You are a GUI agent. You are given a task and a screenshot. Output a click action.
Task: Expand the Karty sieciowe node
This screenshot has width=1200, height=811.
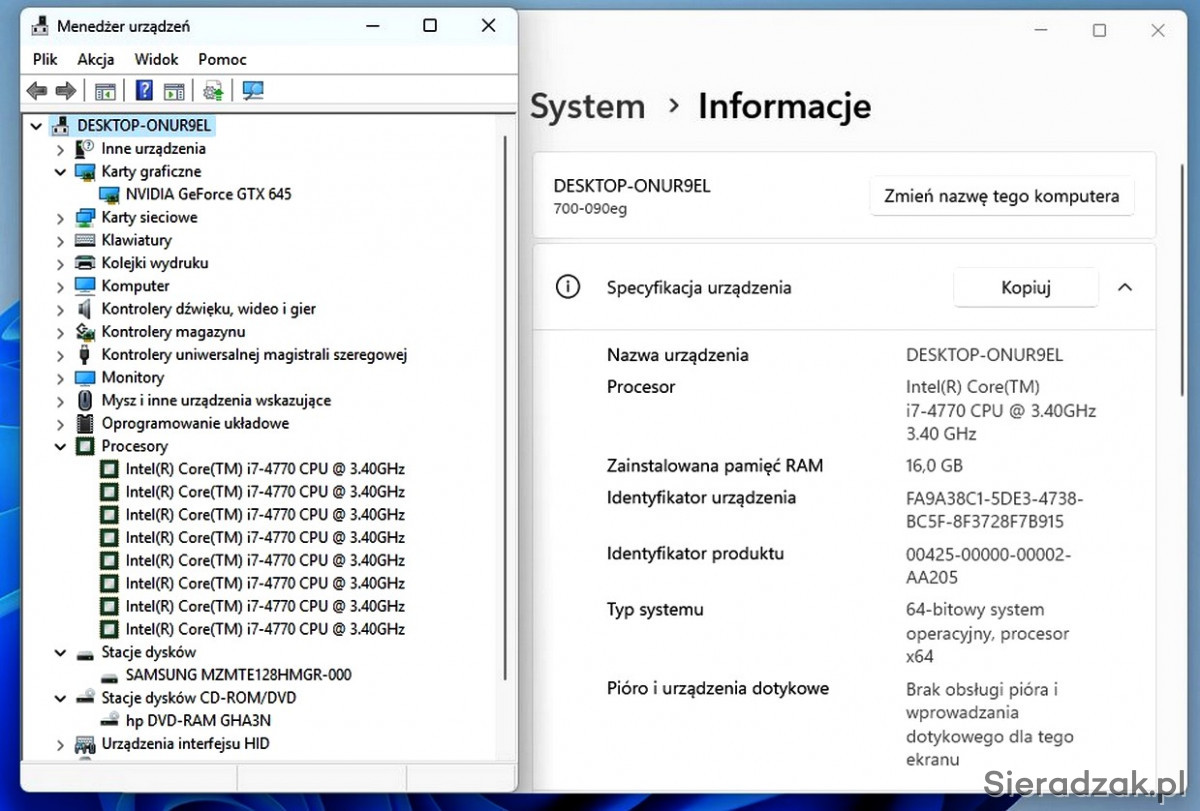point(61,218)
